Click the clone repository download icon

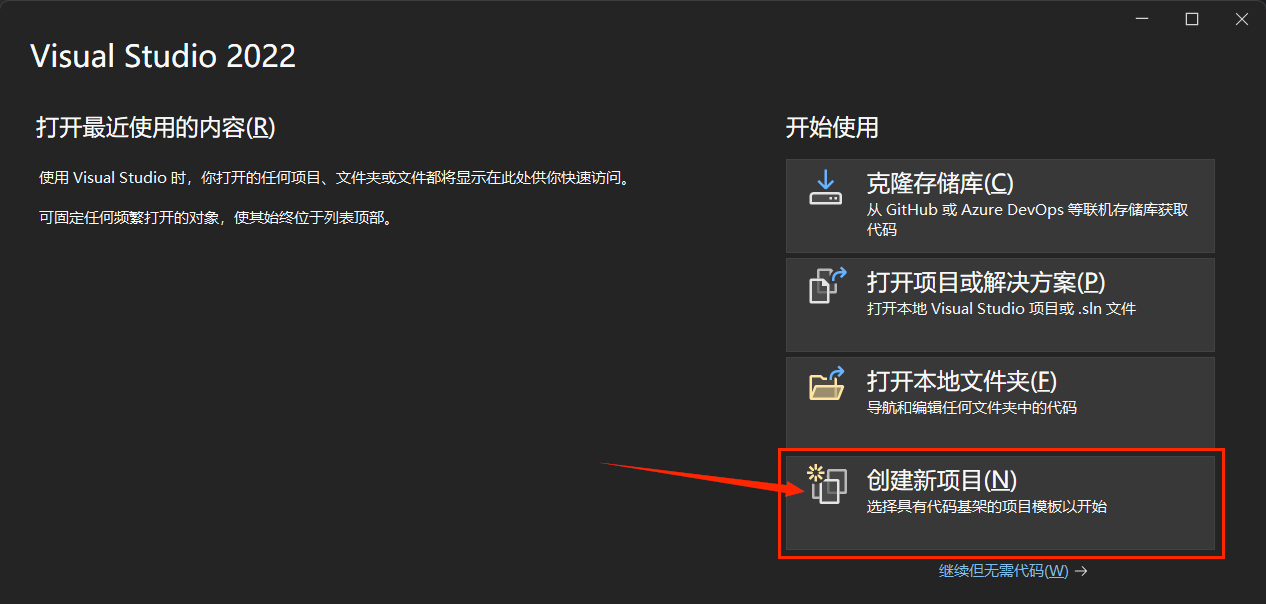pyautogui.click(x=825, y=187)
